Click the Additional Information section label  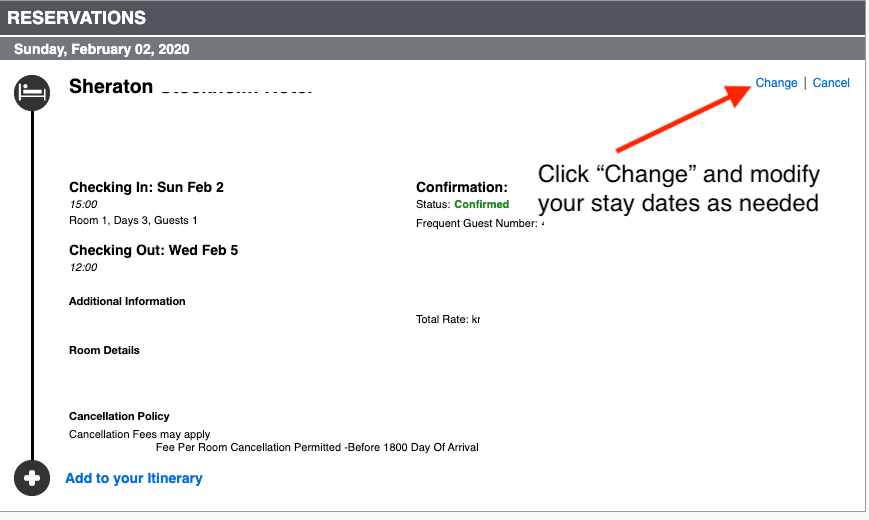click(x=127, y=301)
